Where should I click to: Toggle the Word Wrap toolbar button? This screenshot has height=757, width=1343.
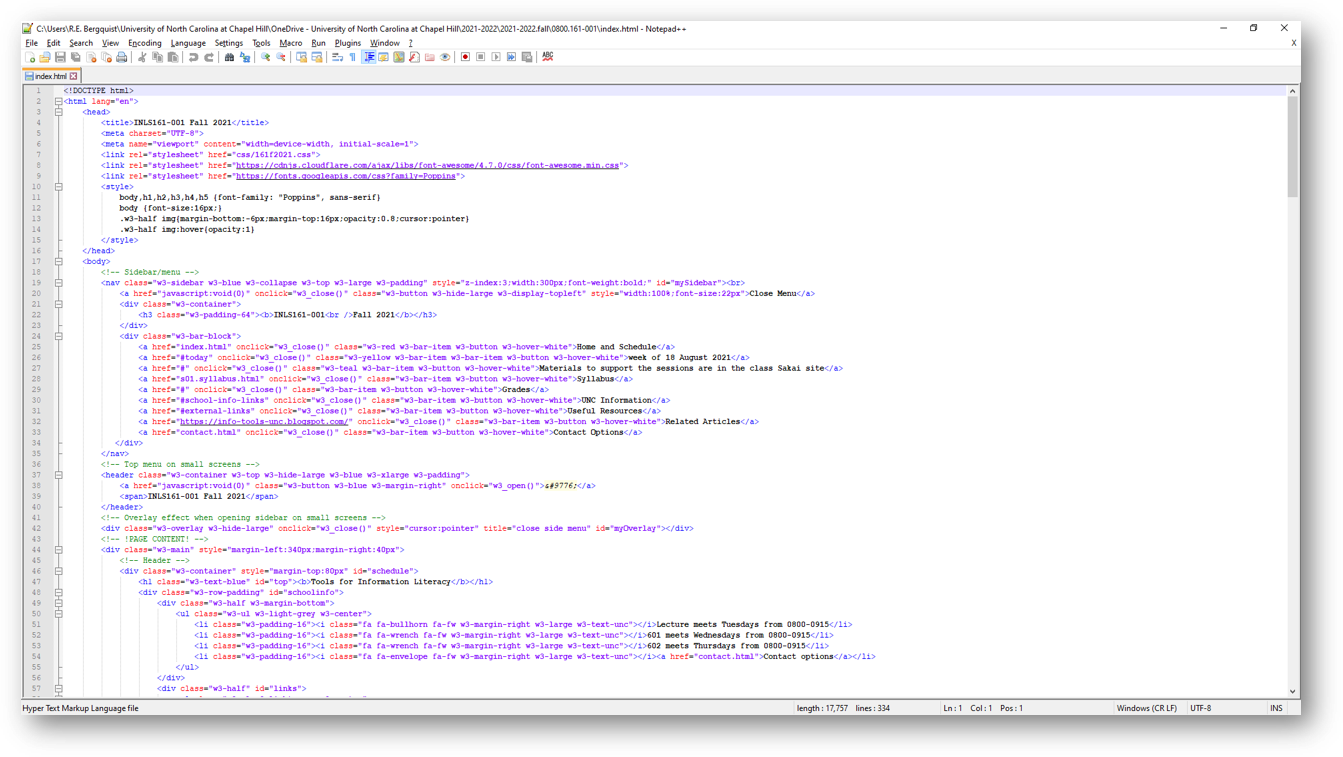coord(337,57)
